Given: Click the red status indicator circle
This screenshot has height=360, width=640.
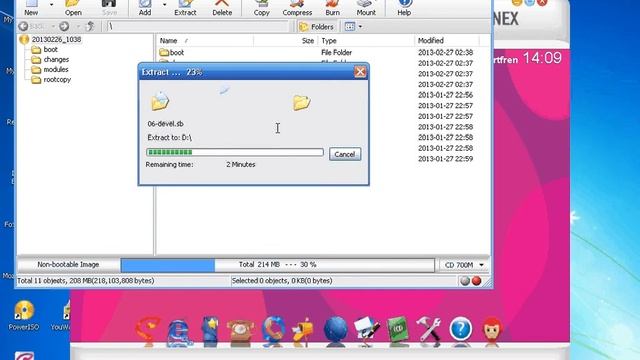Looking at the screenshot, I should [x=476, y=281].
